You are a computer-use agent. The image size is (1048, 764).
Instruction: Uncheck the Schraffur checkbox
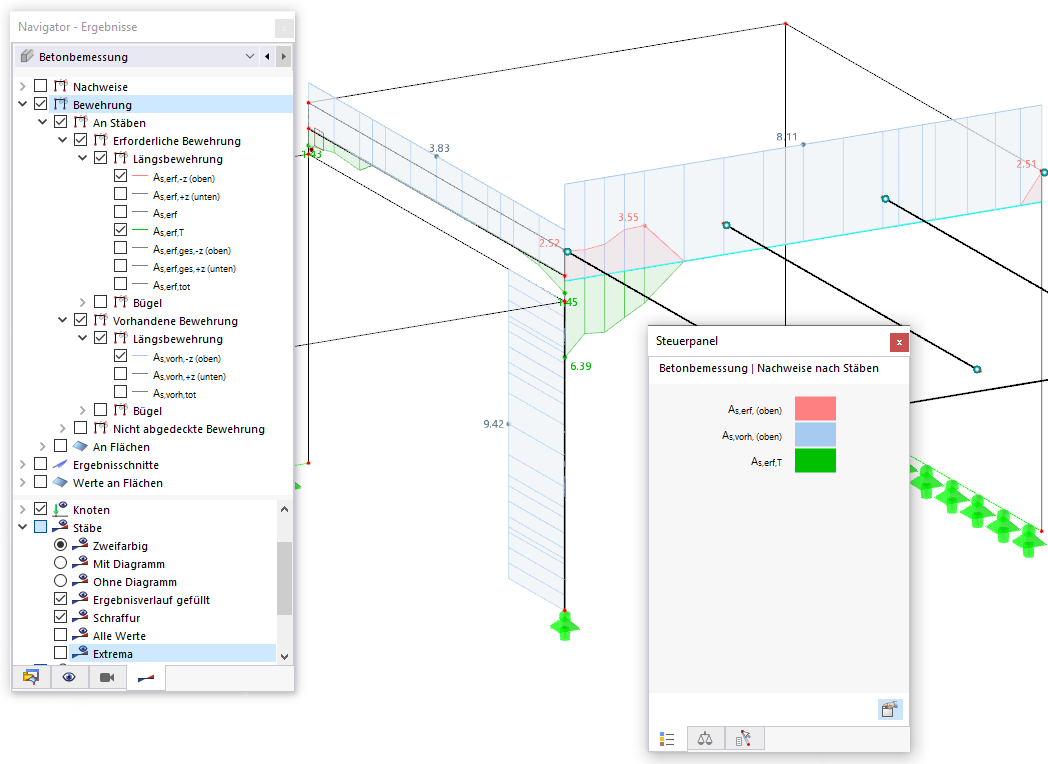[60, 617]
